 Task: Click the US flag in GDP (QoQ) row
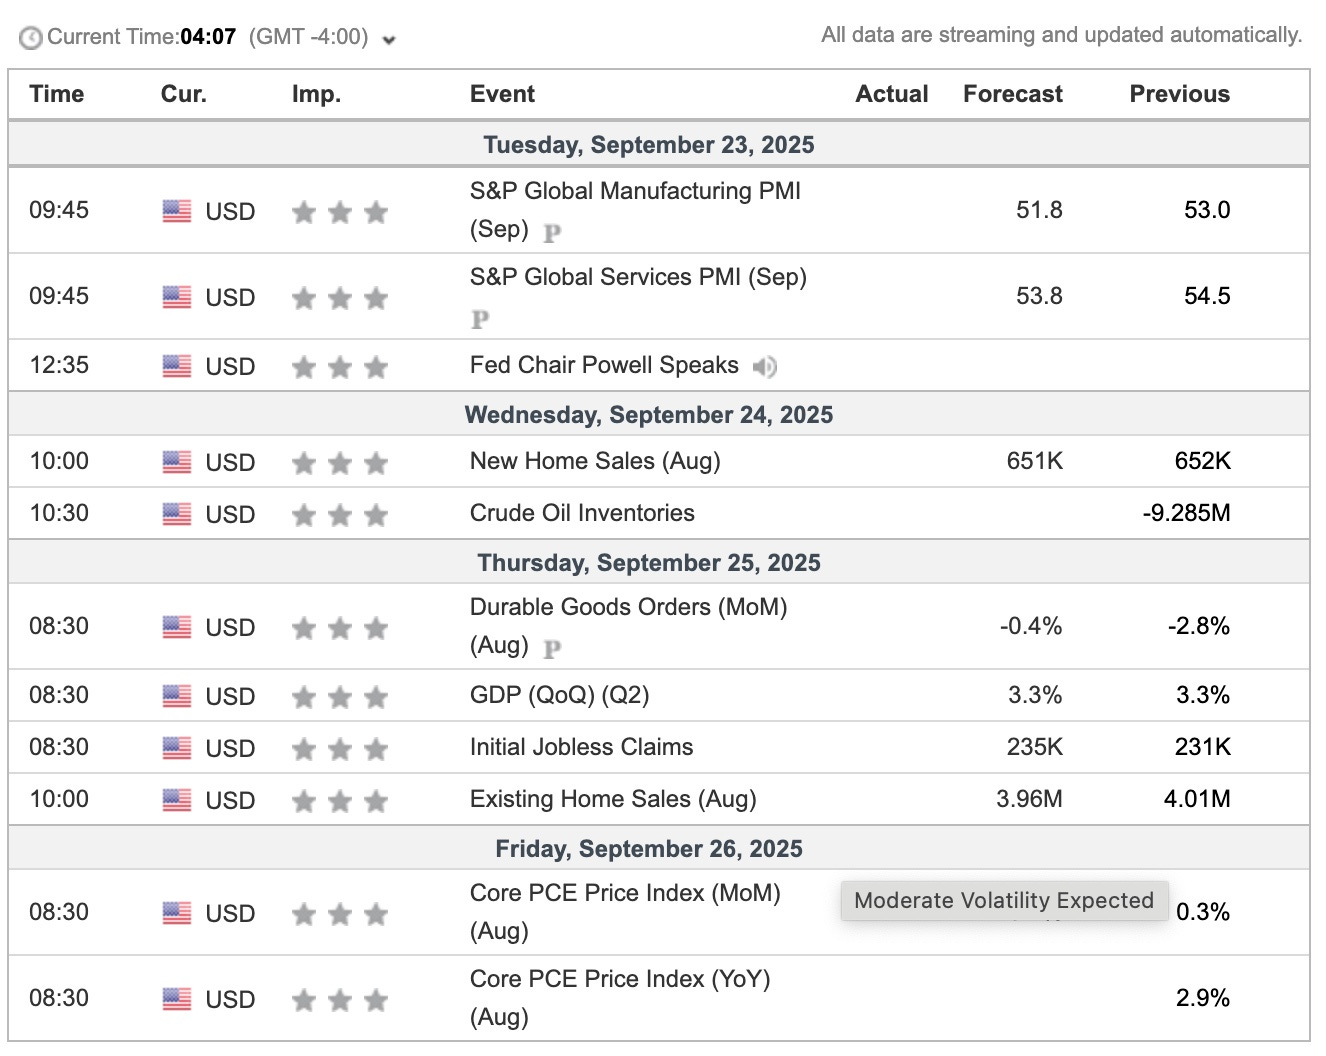[x=177, y=696]
